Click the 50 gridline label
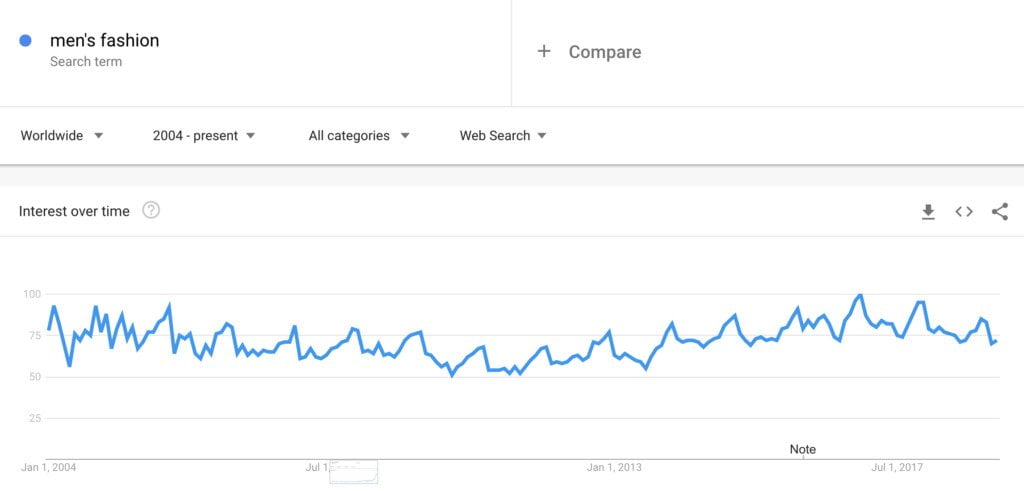Image resolution: width=1024 pixels, height=491 pixels. (x=33, y=377)
